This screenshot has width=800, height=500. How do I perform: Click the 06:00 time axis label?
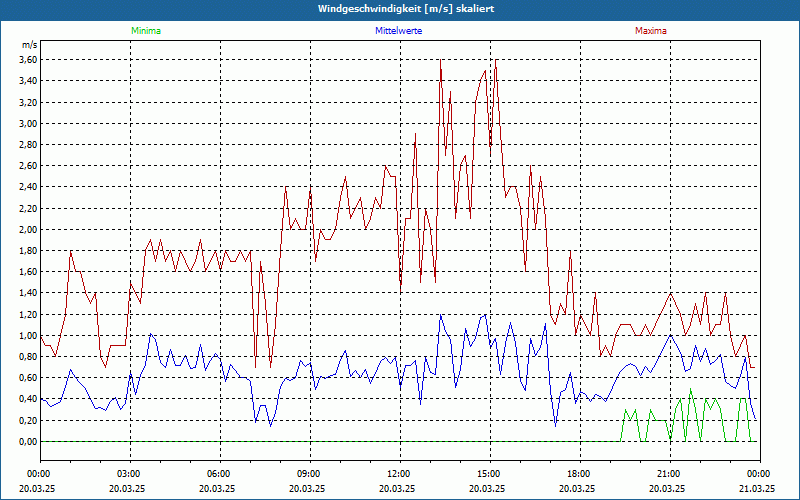point(220,474)
